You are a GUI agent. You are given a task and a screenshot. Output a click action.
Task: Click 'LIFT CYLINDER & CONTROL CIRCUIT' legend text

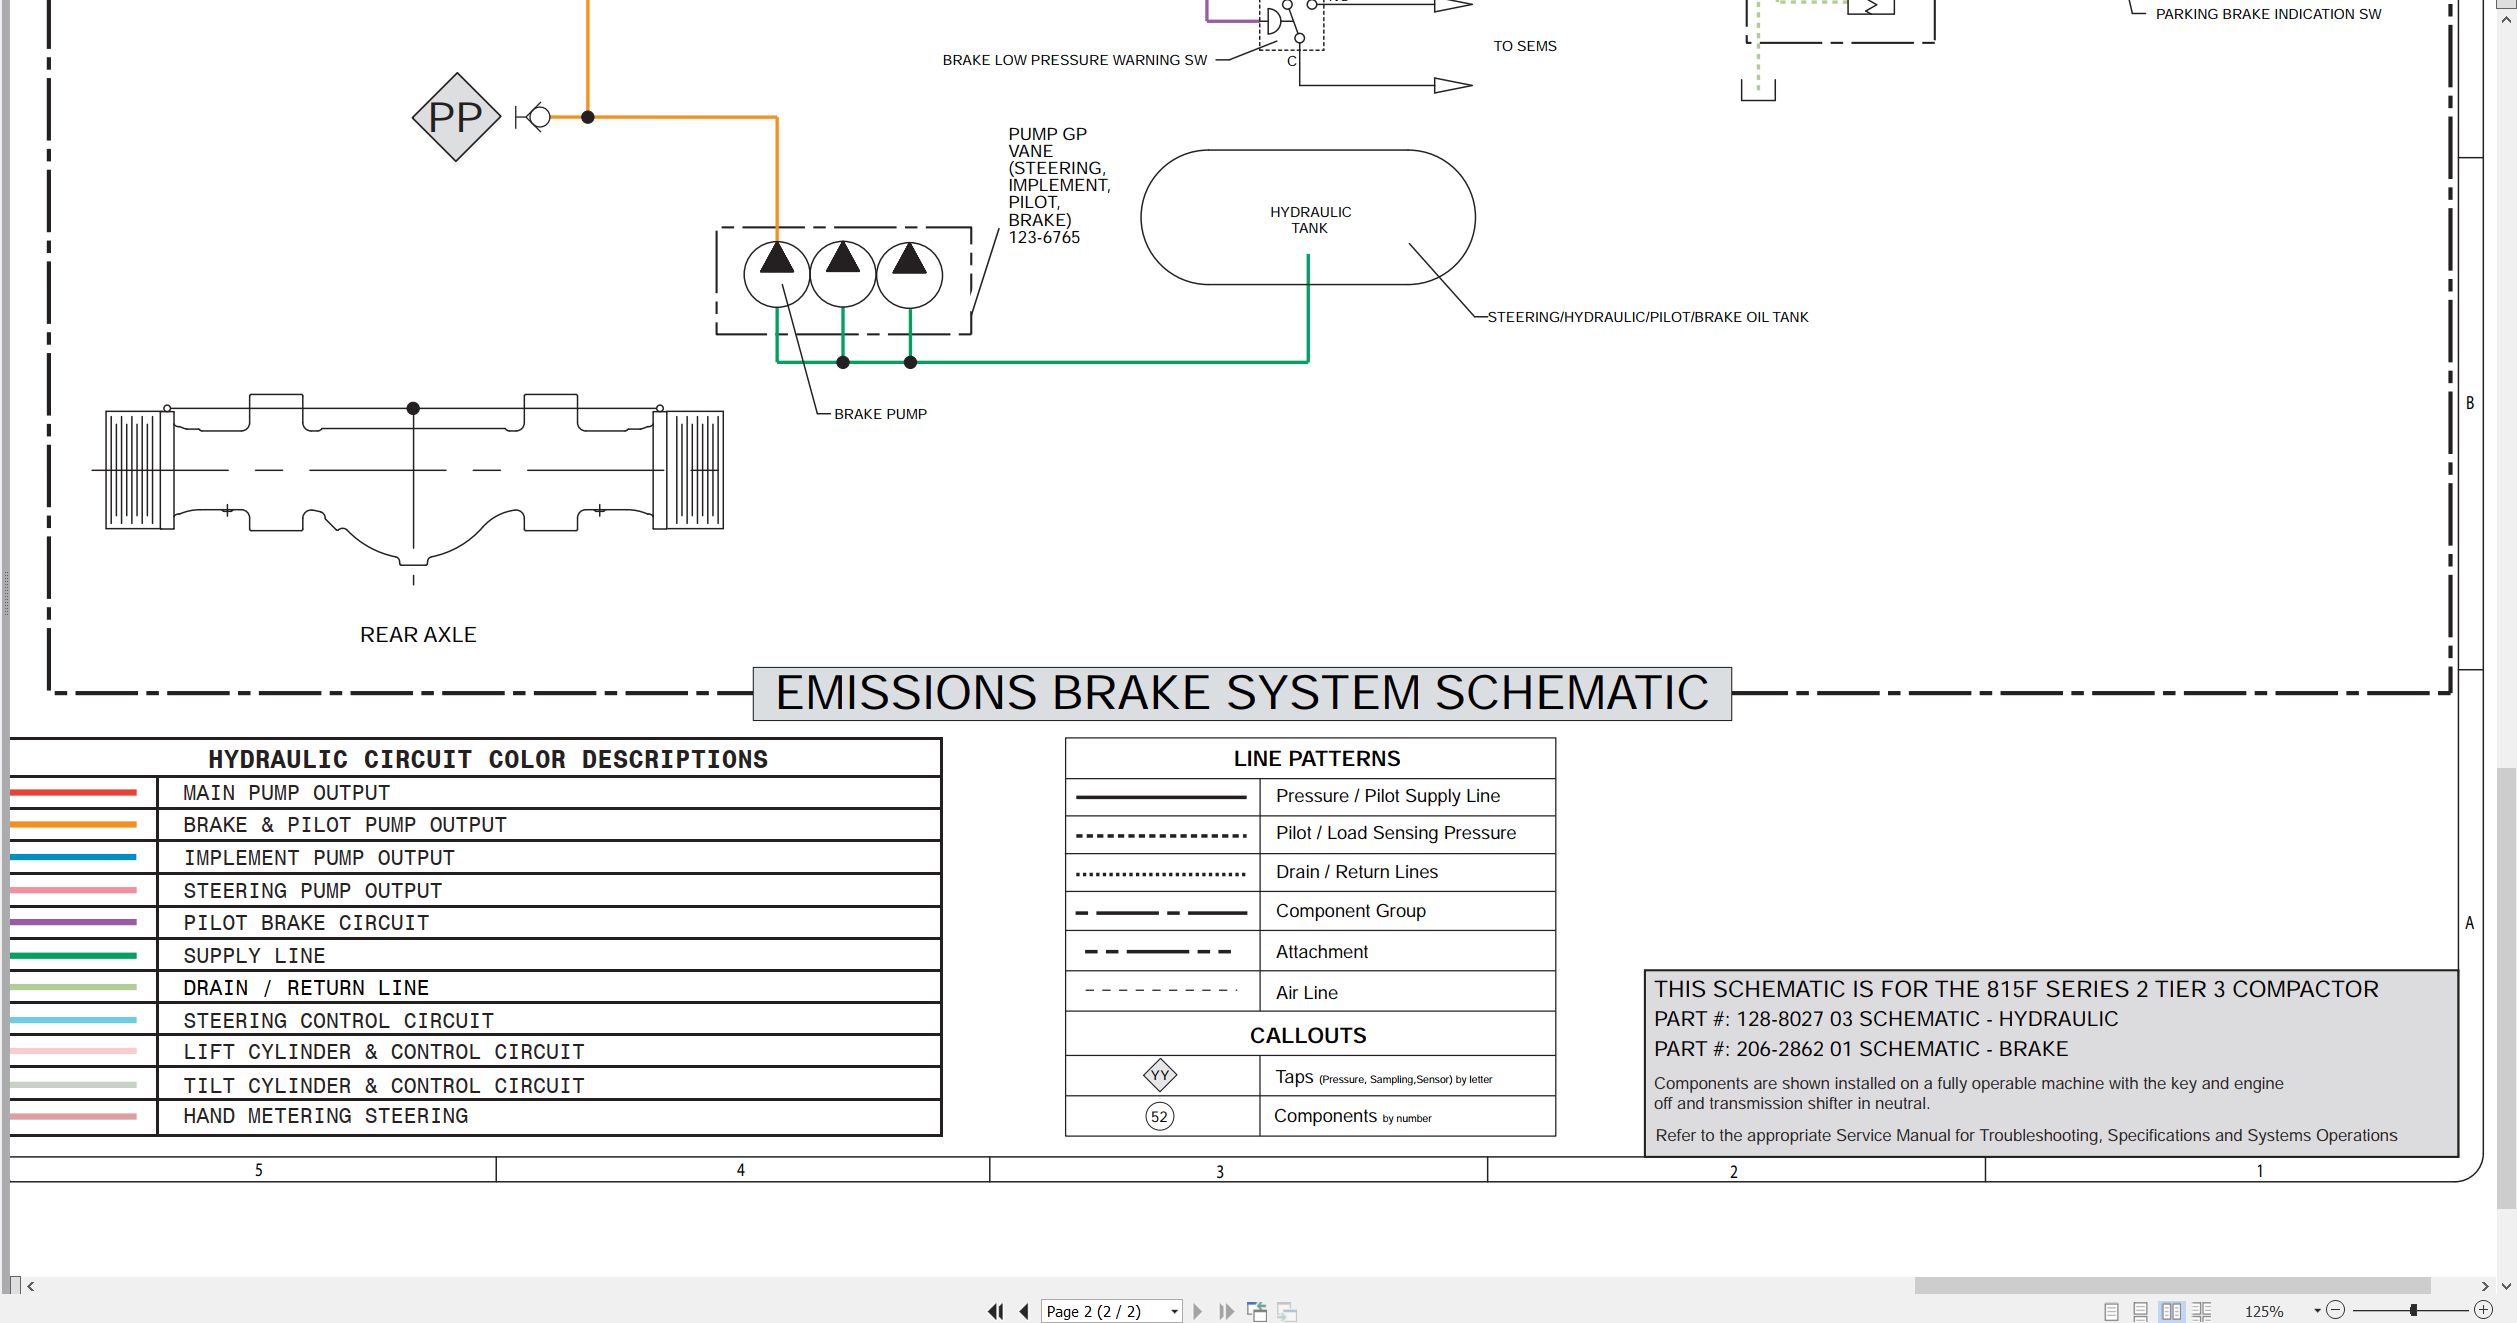coord(384,1052)
